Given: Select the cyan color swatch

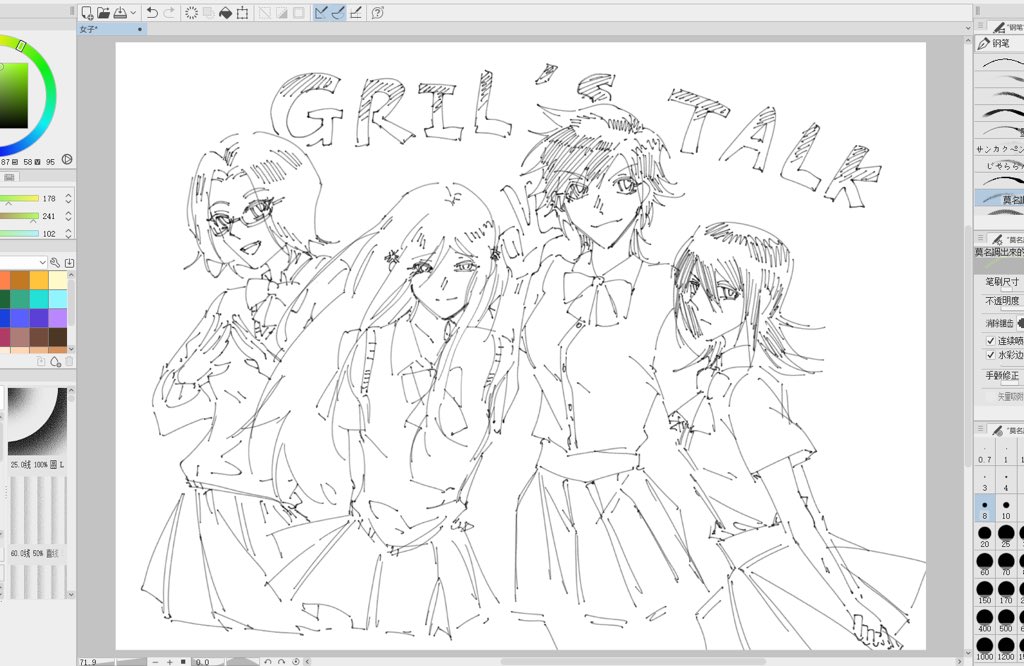Looking at the screenshot, I should pyautogui.click(x=39, y=299).
